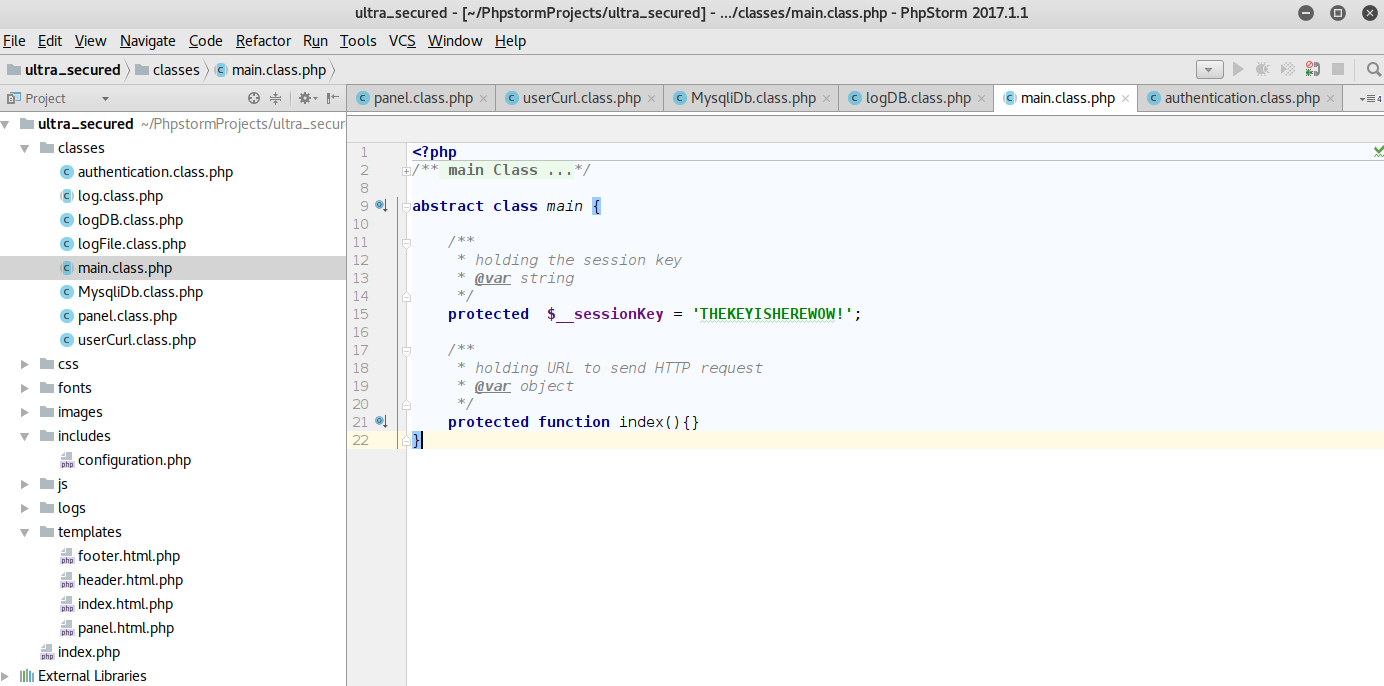Image resolution: width=1384 pixels, height=686 pixels.
Task: Expand the css folder
Action: [x=25, y=364]
